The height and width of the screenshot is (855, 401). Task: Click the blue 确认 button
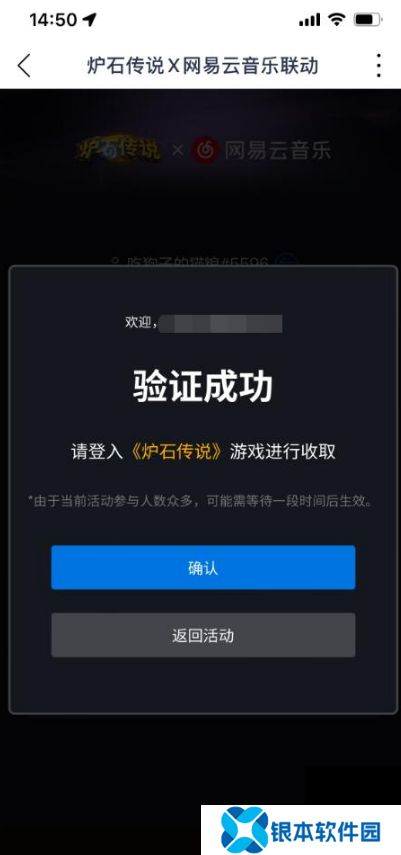(203, 567)
